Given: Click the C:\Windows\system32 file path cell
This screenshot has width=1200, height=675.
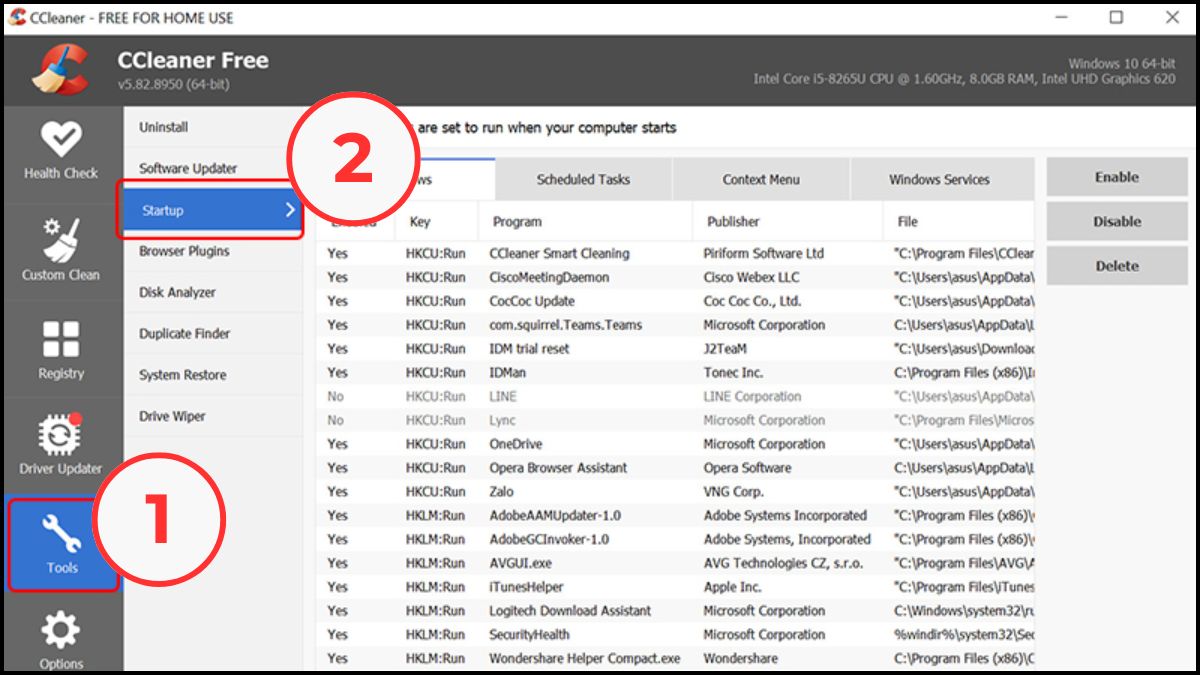Looking at the screenshot, I should (x=964, y=611).
